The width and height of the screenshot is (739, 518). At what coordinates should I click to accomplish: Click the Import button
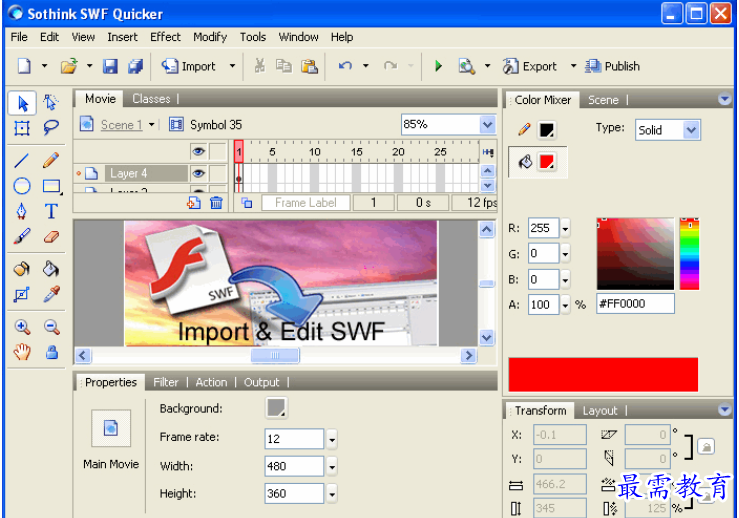click(189, 66)
